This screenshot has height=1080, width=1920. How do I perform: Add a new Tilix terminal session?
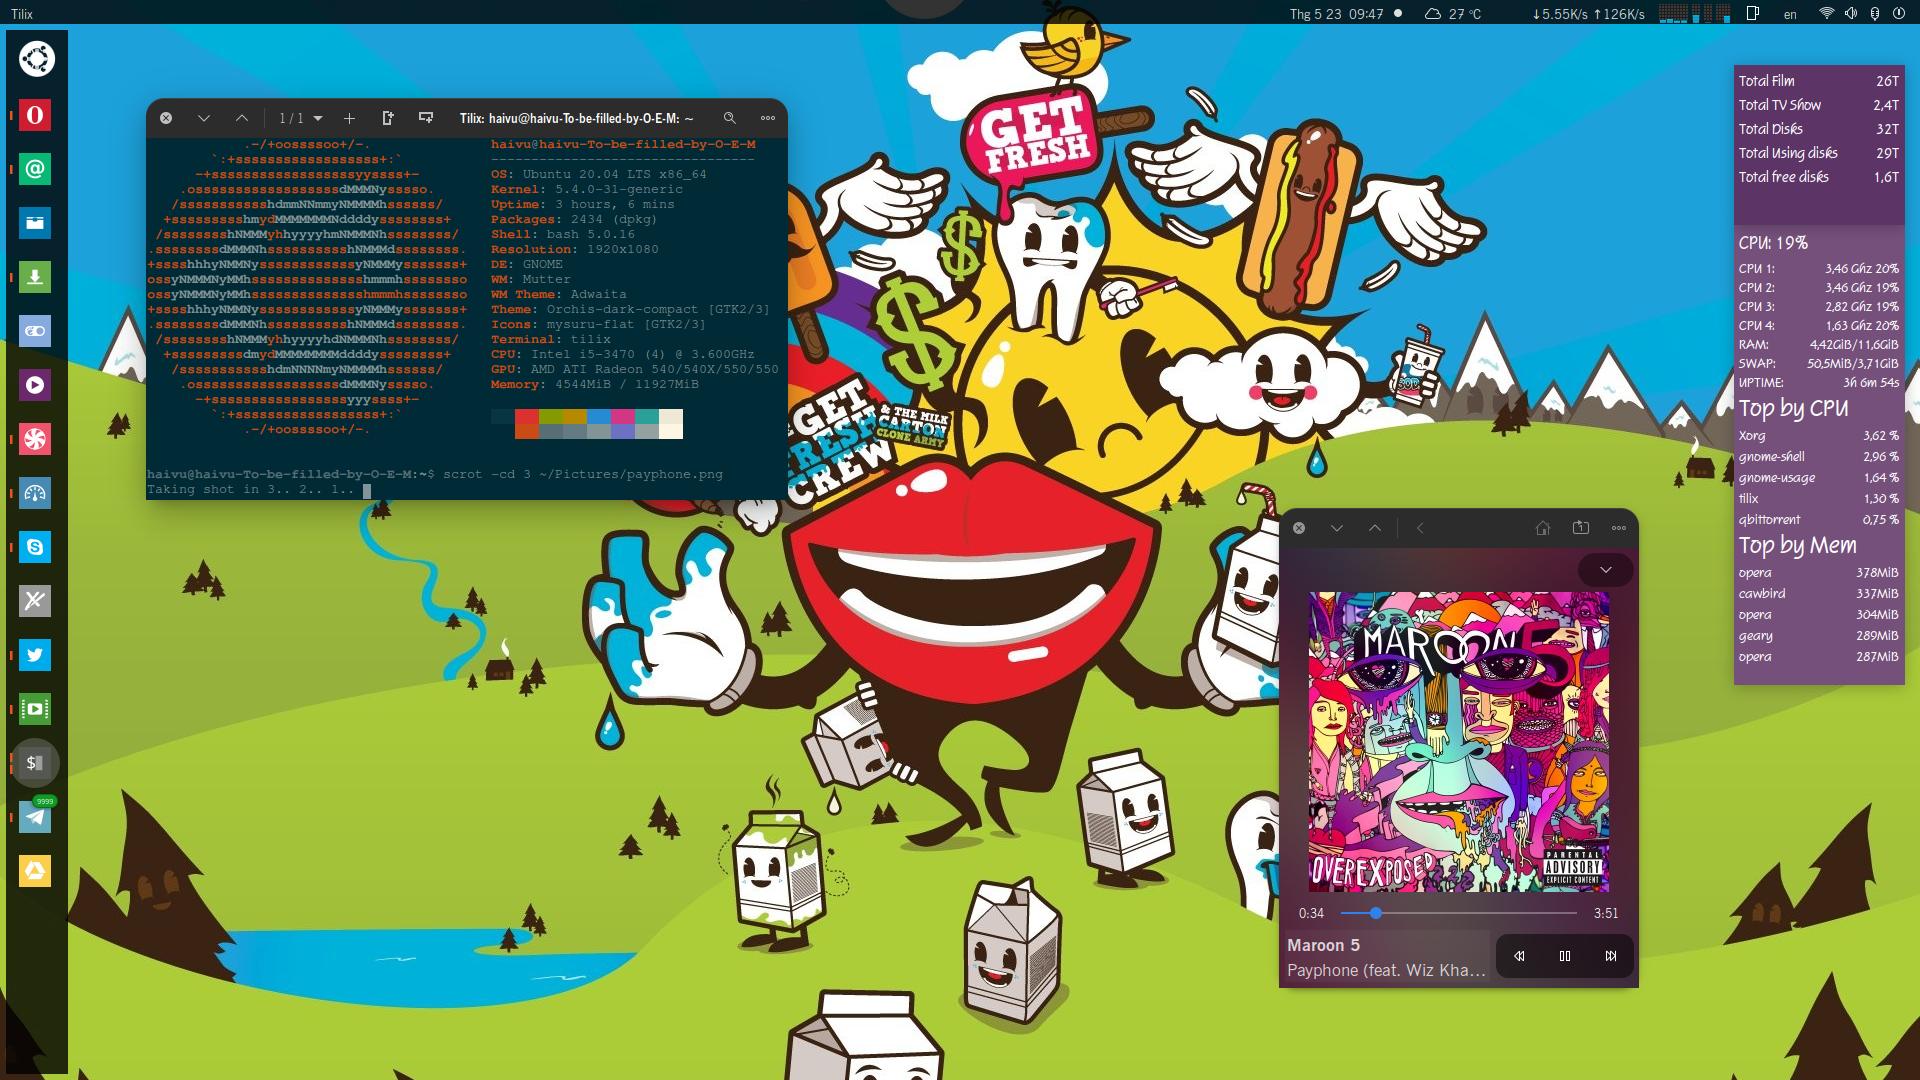coord(349,118)
